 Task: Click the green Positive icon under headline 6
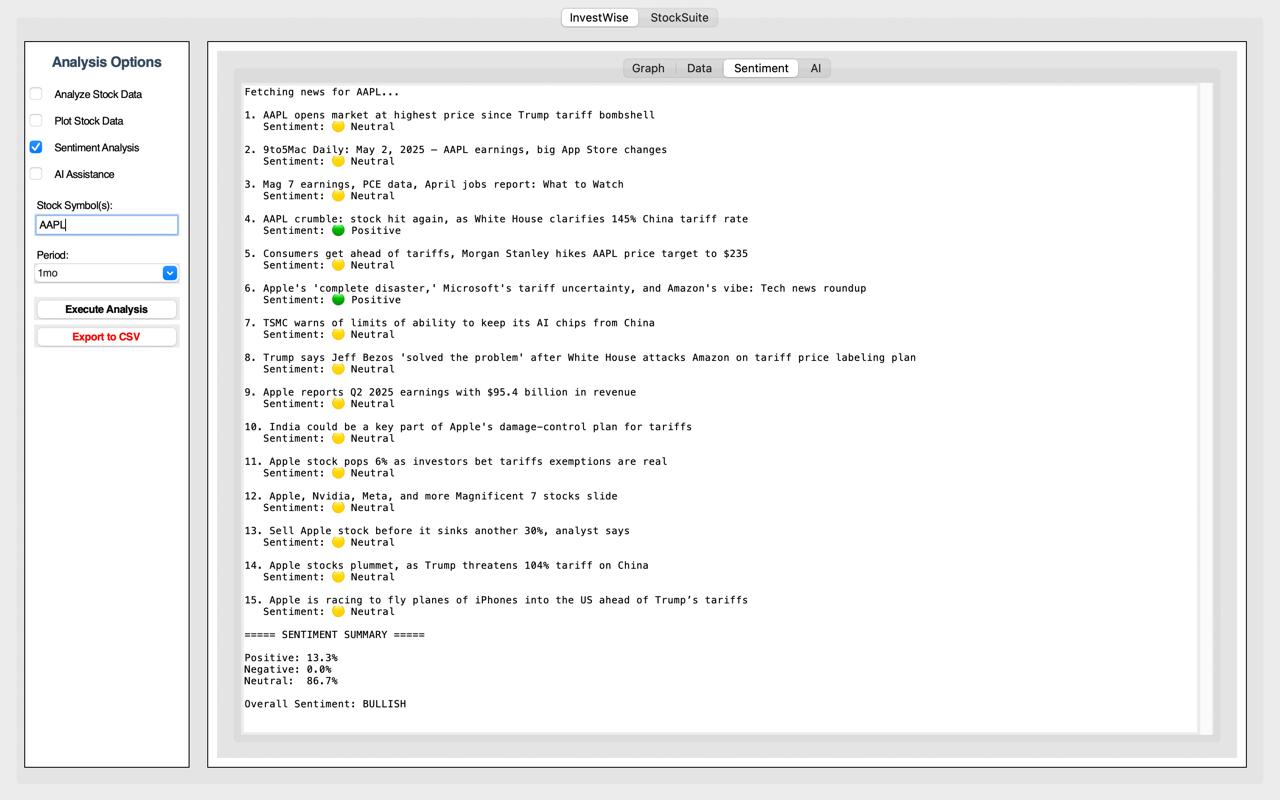tap(338, 300)
